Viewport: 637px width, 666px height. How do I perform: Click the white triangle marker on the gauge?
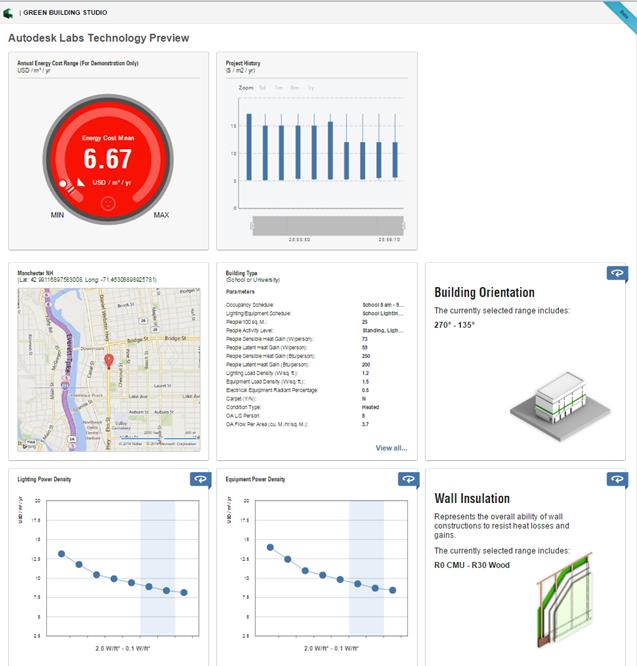(x=80, y=182)
